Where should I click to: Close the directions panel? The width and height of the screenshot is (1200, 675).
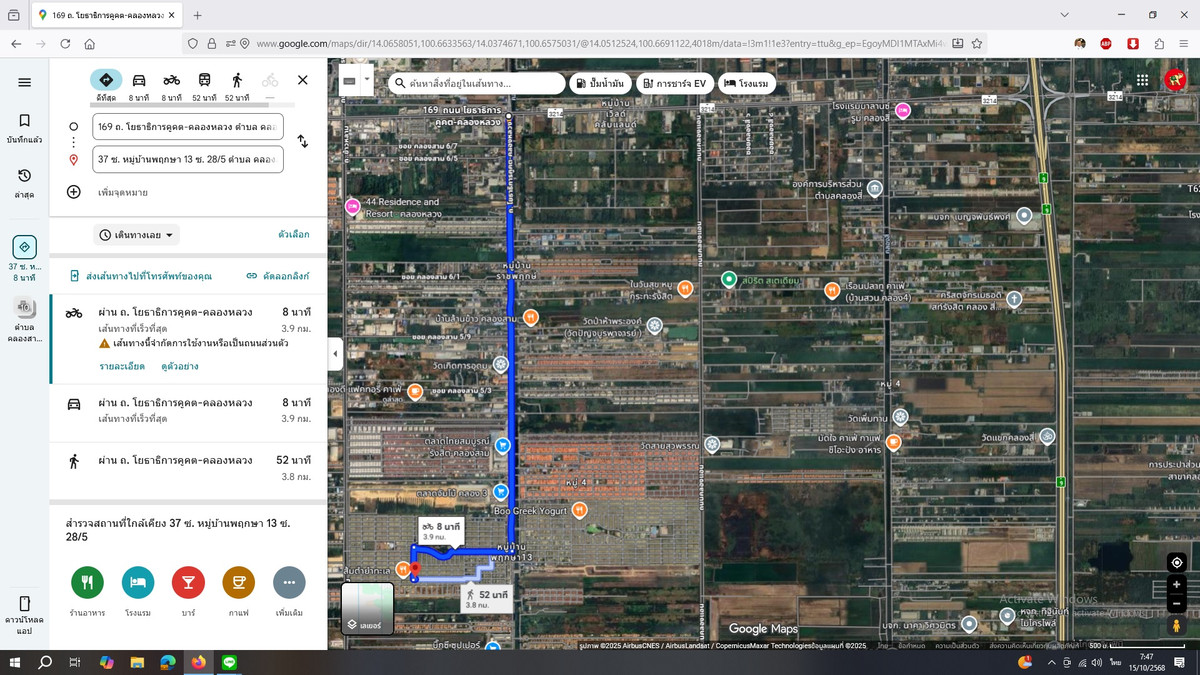tap(302, 80)
